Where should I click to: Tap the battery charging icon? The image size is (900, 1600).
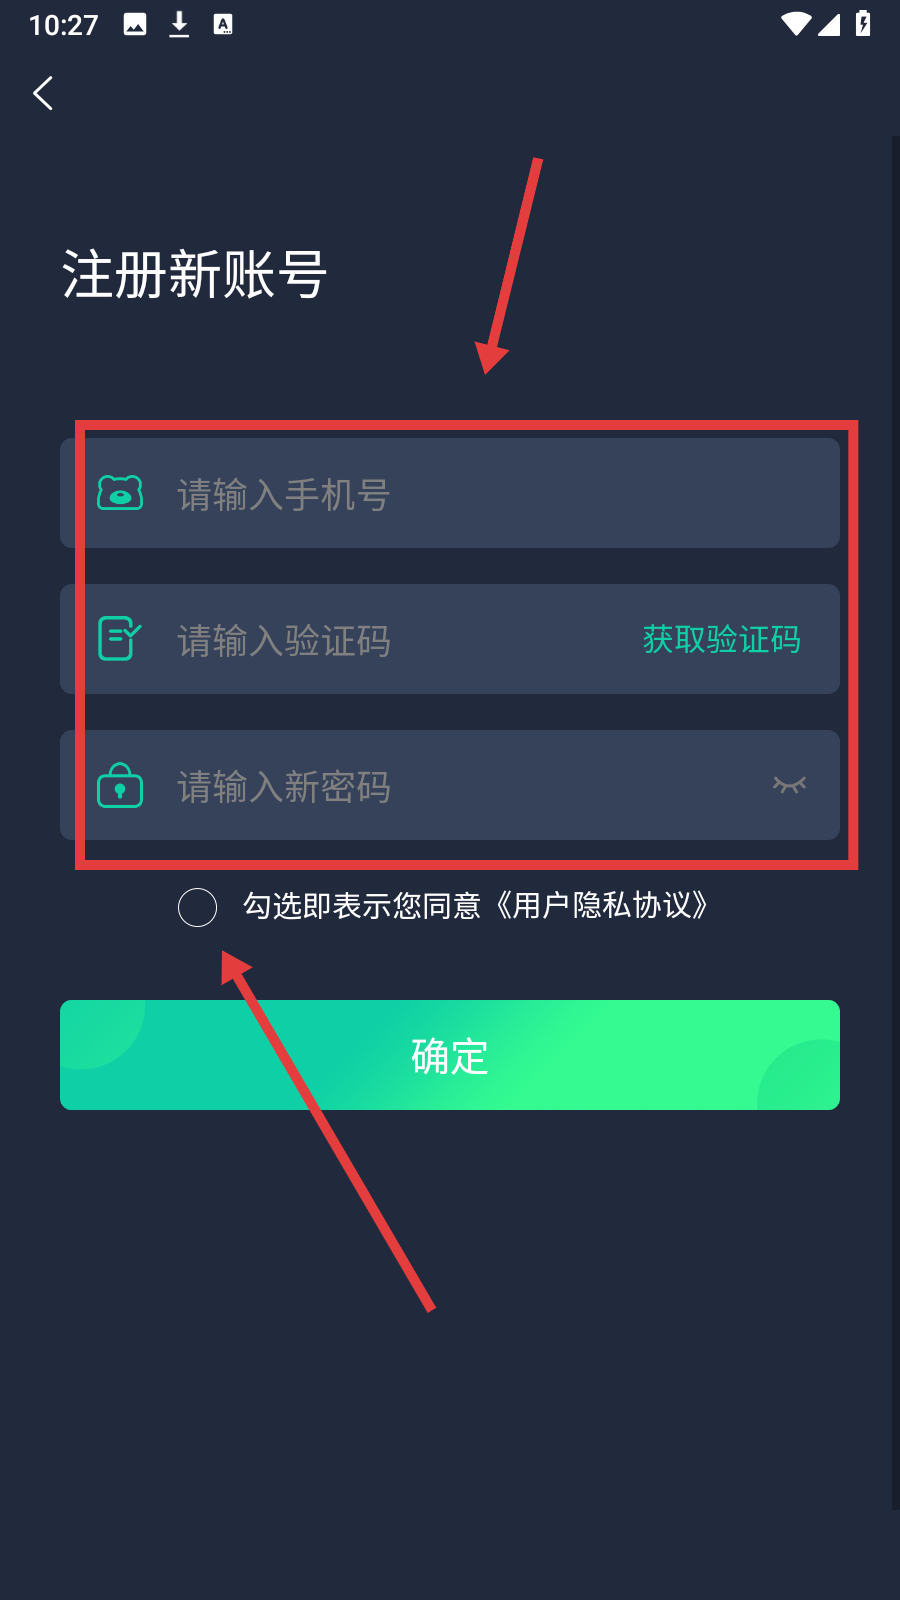coord(863,23)
